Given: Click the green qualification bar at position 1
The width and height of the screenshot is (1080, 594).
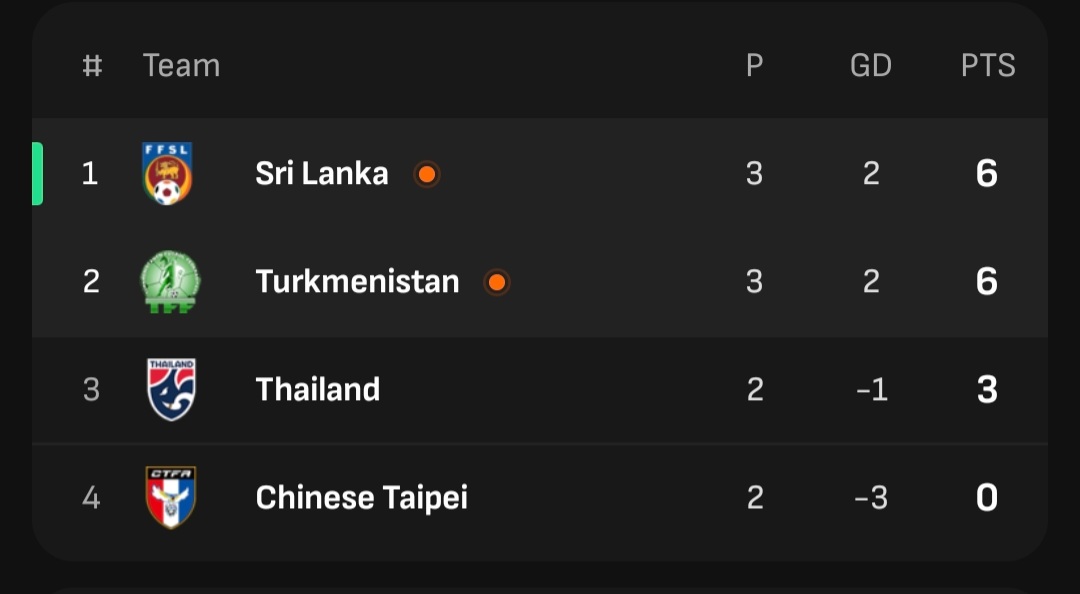Looking at the screenshot, I should (x=38, y=174).
